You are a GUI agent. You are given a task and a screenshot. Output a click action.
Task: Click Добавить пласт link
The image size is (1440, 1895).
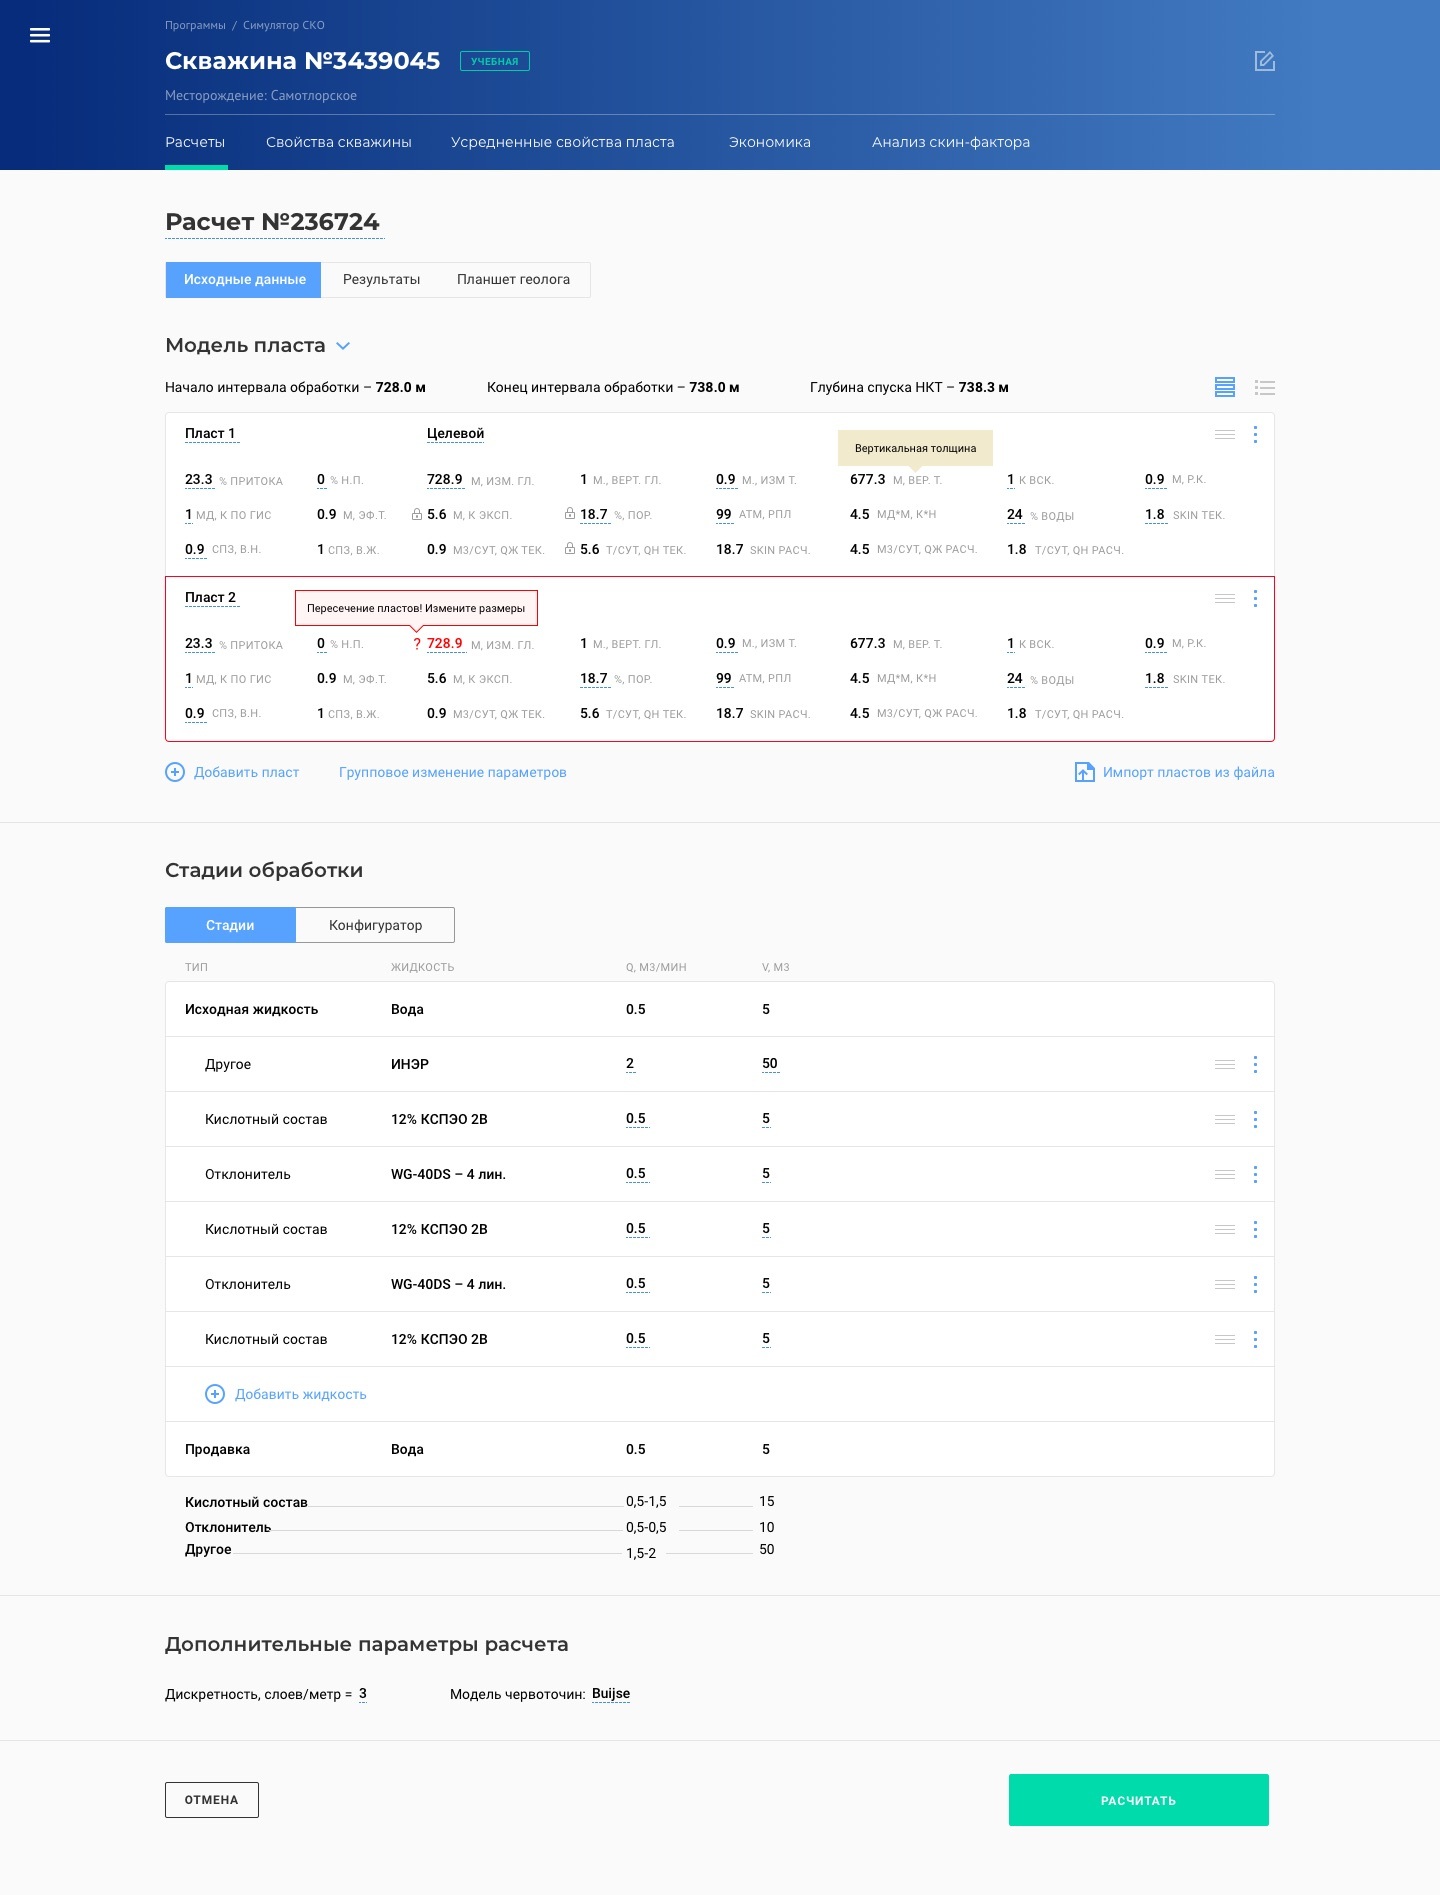246,772
